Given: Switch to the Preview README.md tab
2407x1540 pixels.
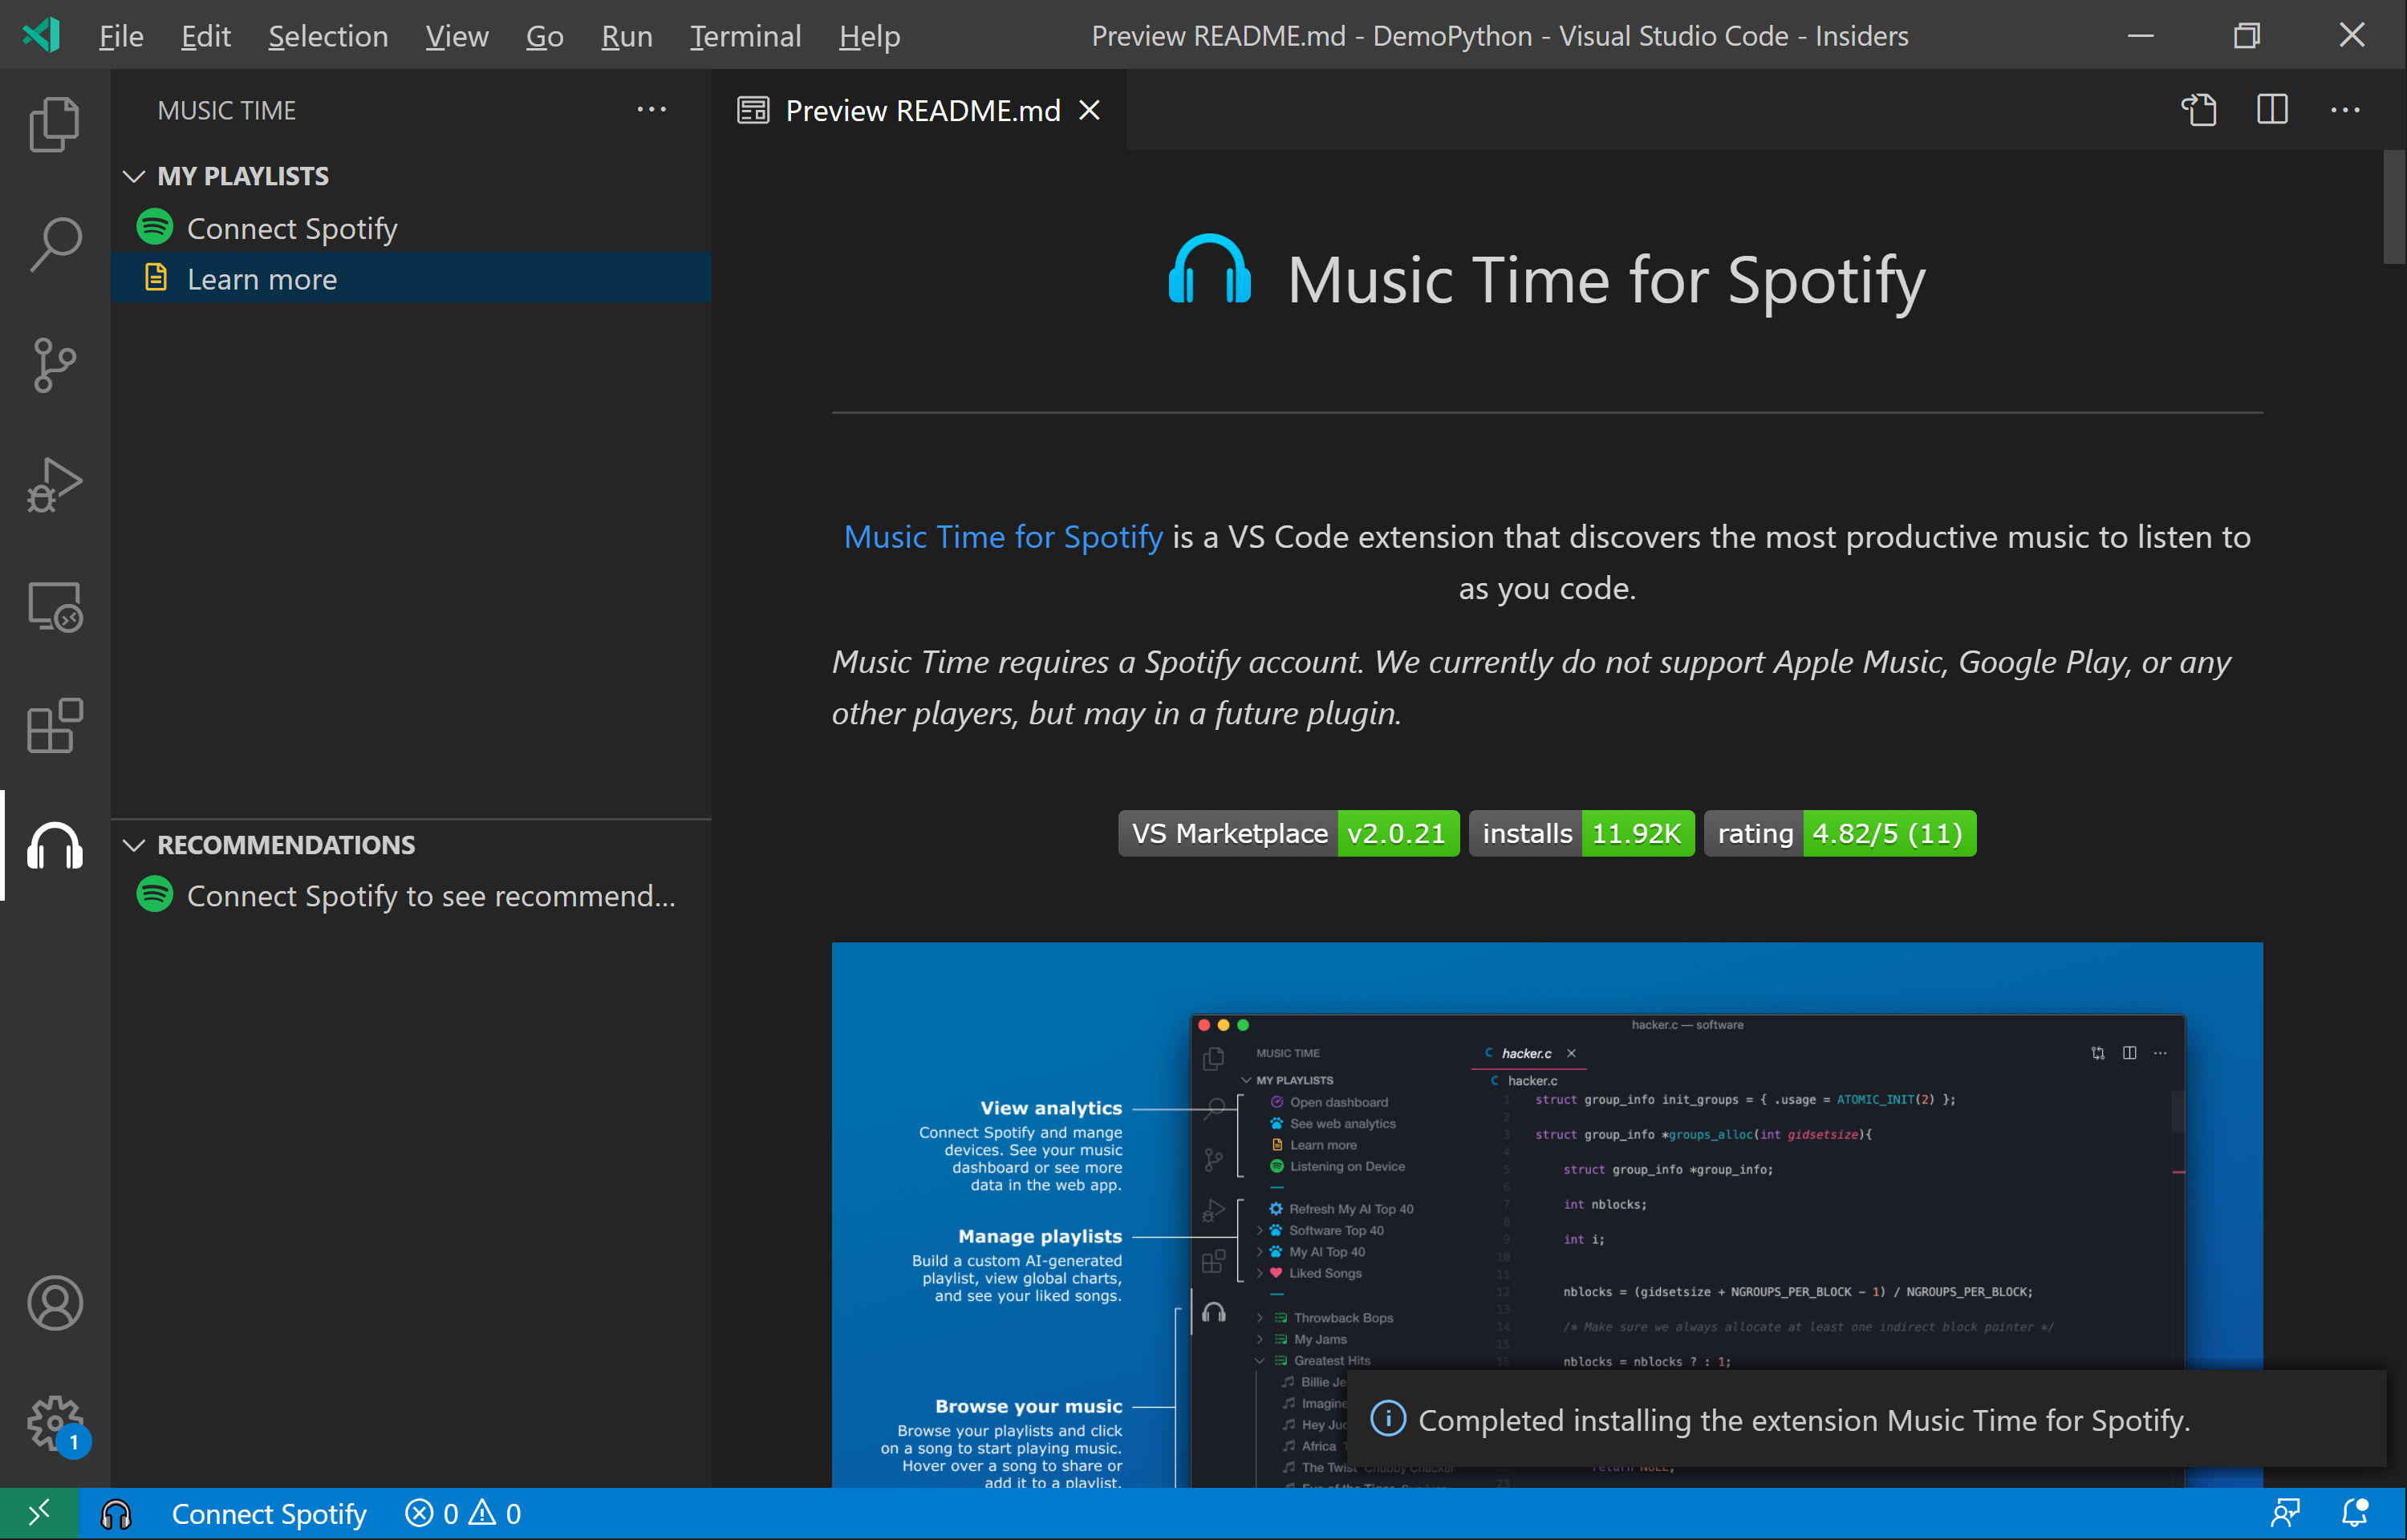Looking at the screenshot, I should point(920,110).
